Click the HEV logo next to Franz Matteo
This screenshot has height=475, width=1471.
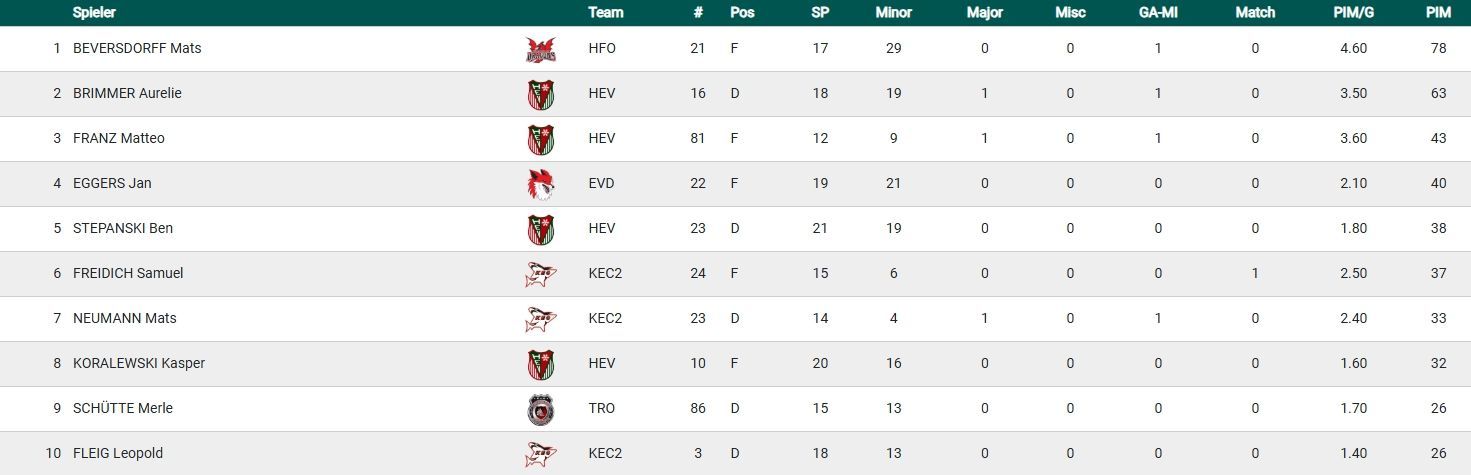point(540,139)
